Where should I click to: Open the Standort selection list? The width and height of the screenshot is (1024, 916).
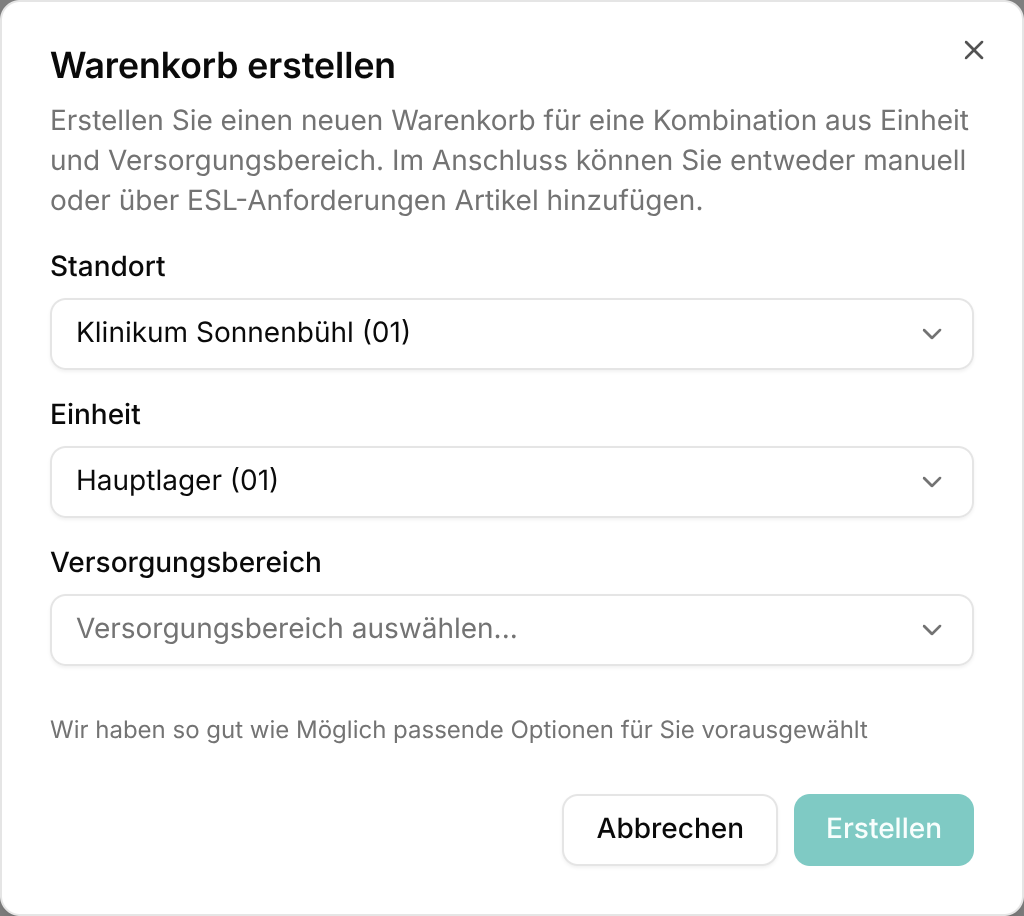pos(512,334)
